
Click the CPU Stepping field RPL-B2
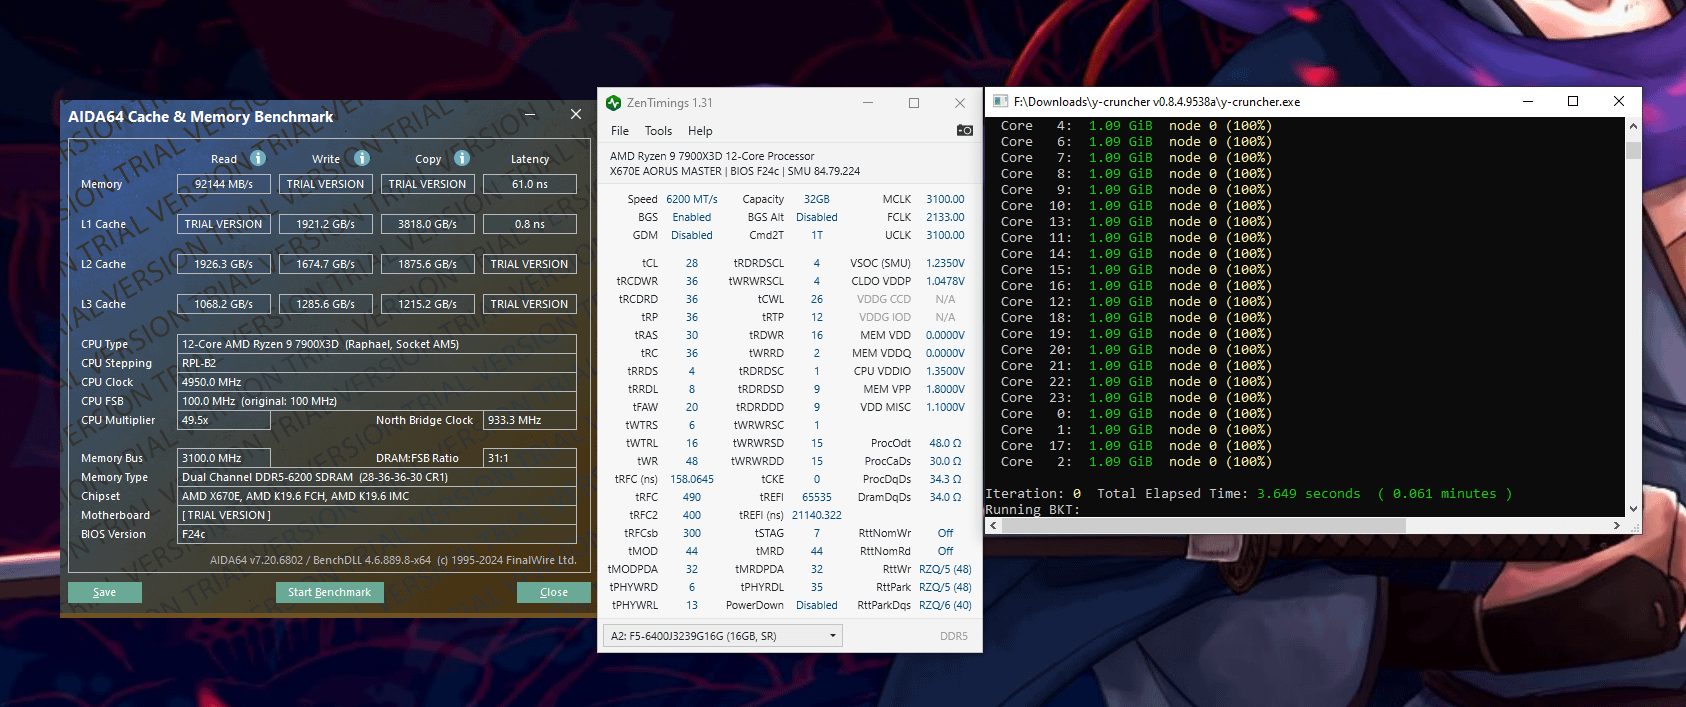(x=377, y=363)
